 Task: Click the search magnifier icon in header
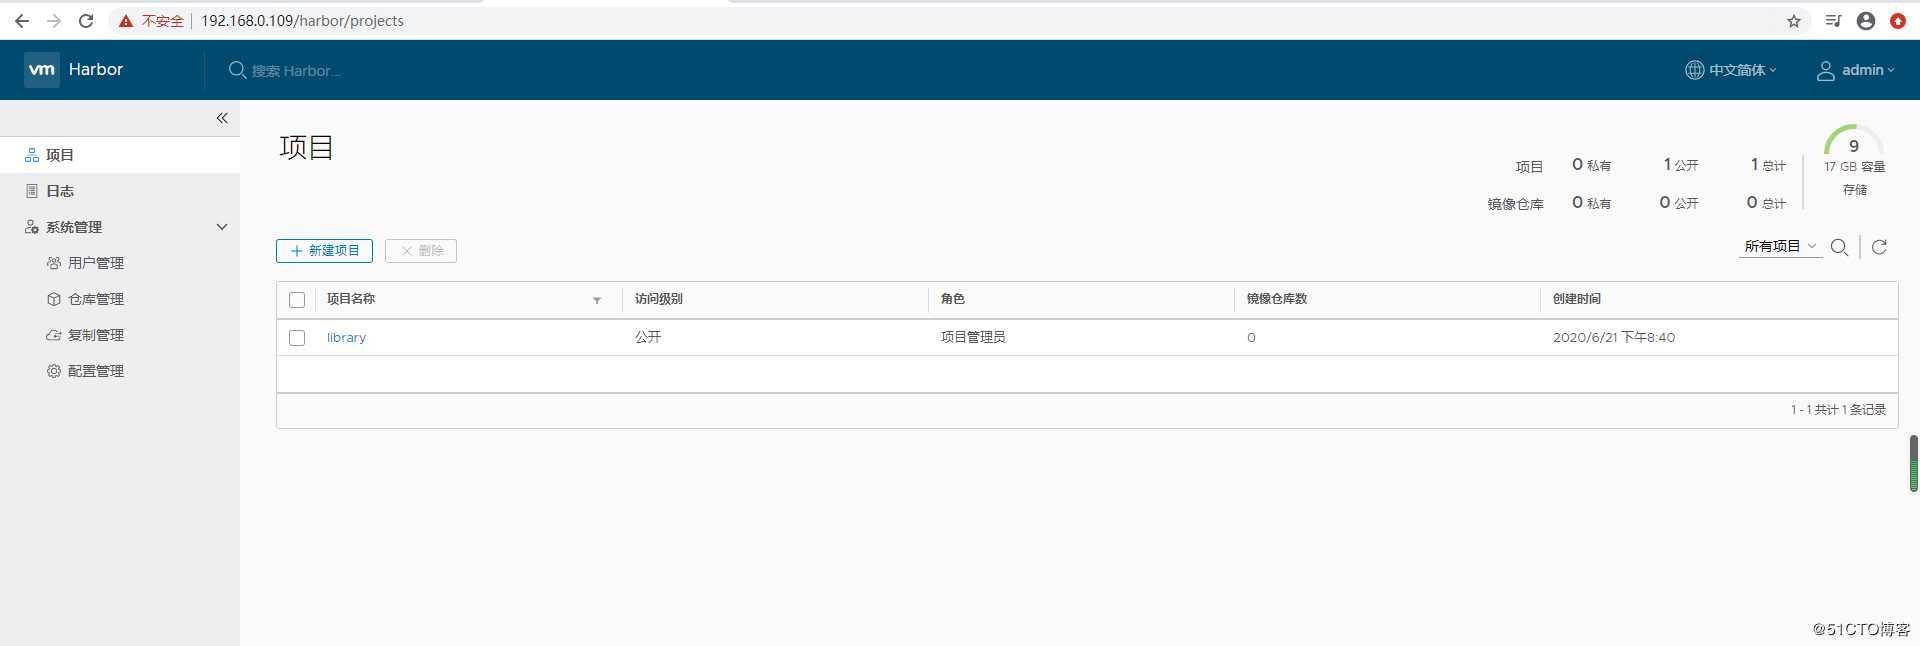237,70
